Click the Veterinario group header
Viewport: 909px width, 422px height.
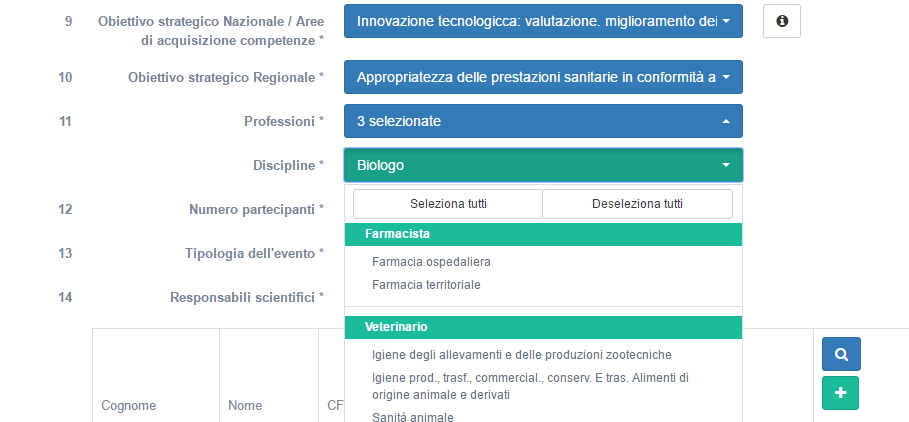[543, 327]
